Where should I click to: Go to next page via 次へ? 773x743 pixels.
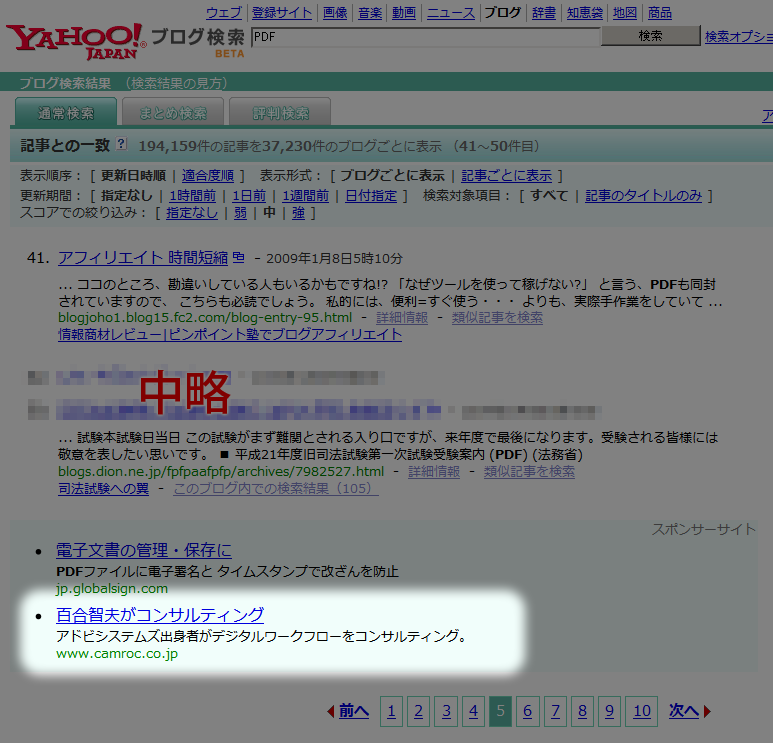pos(684,711)
